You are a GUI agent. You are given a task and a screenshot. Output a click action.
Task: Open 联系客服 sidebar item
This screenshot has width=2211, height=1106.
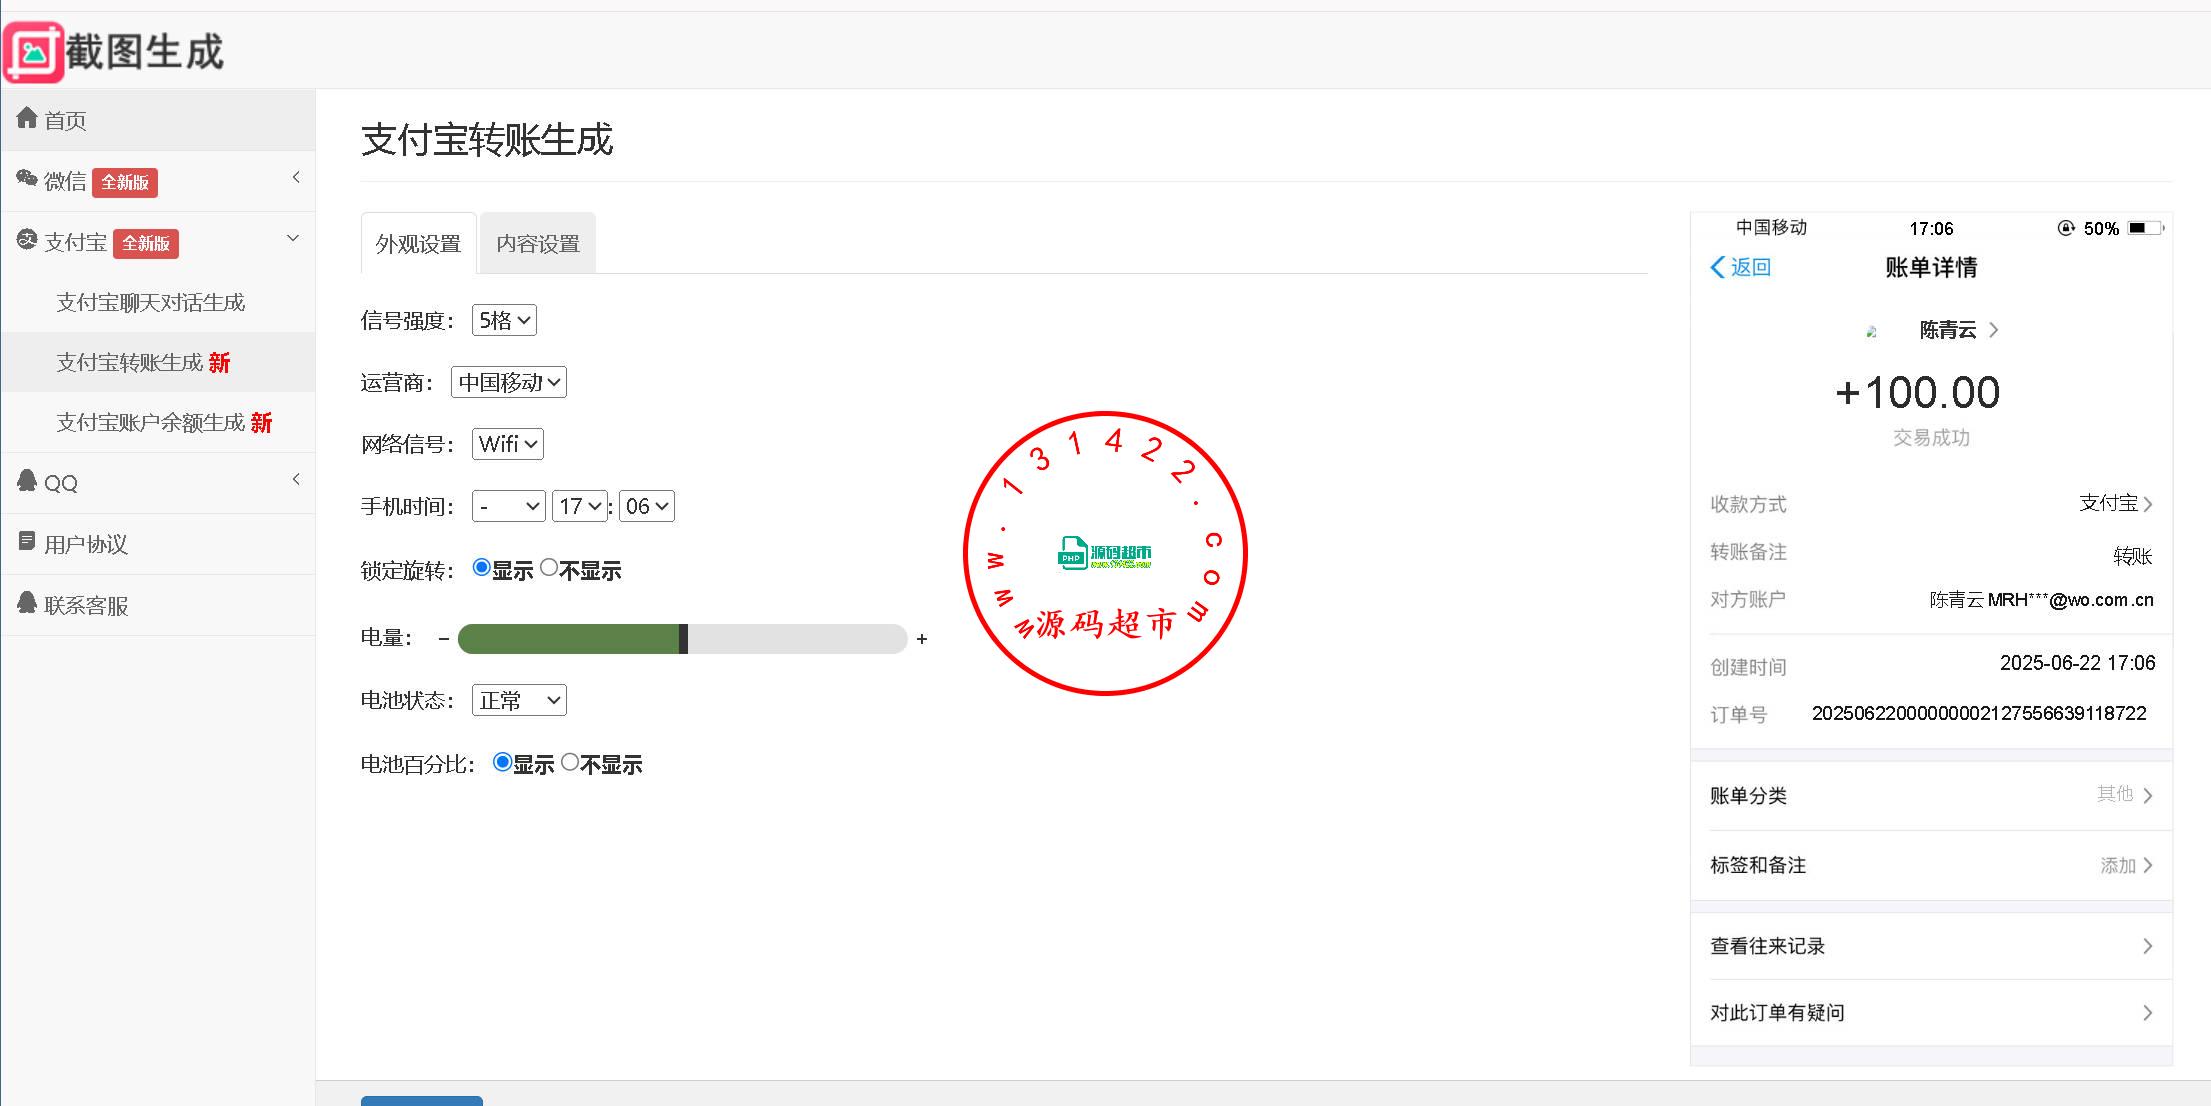point(158,605)
